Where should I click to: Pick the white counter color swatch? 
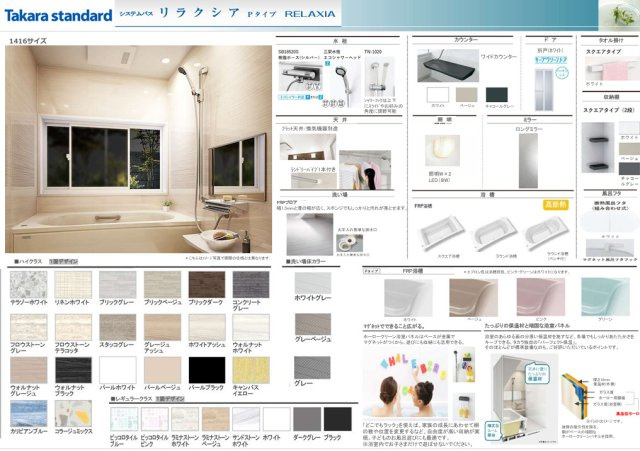pos(438,95)
